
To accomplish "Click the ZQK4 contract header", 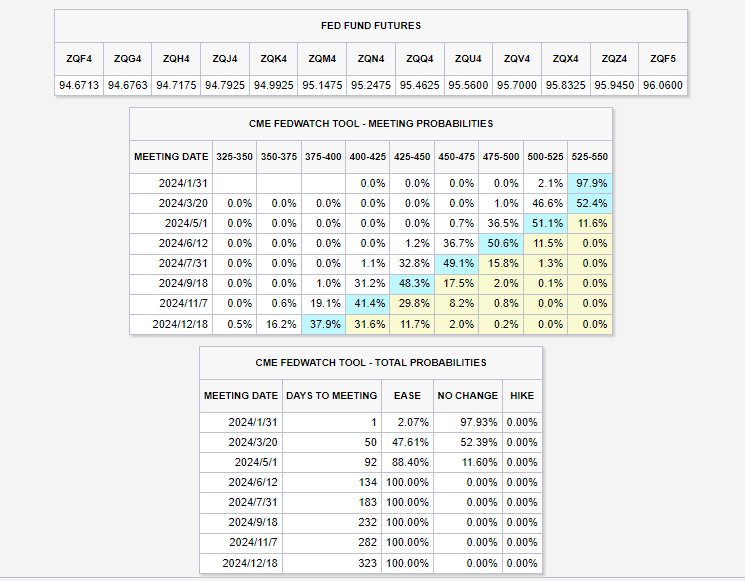I will (x=274, y=59).
